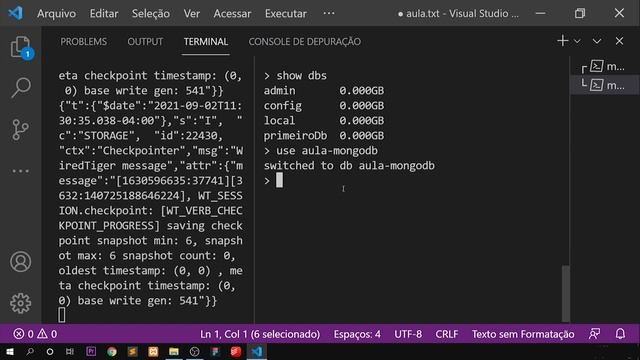Click the errors and warnings counter

(35, 334)
